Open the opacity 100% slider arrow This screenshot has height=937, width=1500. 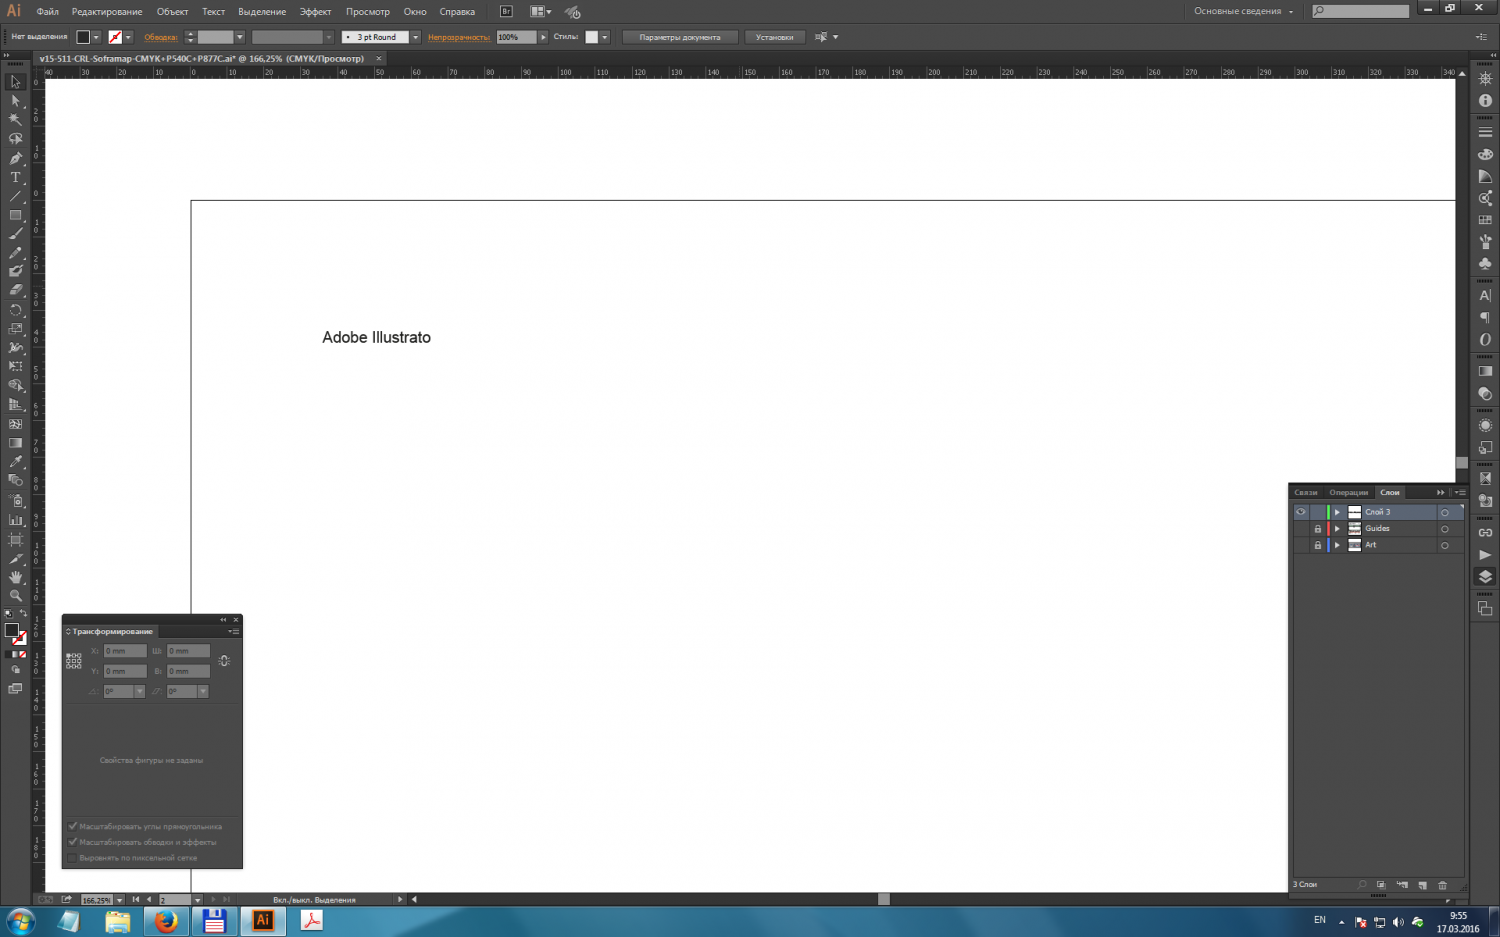click(x=543, y=37)
